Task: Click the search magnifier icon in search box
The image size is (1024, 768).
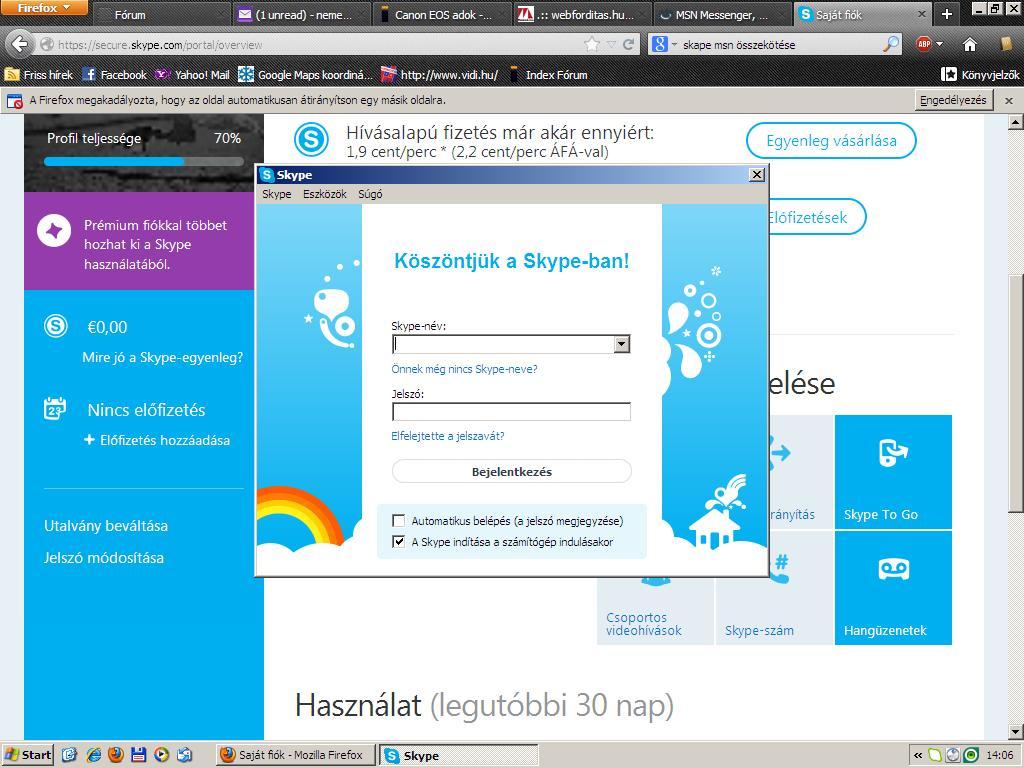Action: pyautogui.click(x=891, y=44)
